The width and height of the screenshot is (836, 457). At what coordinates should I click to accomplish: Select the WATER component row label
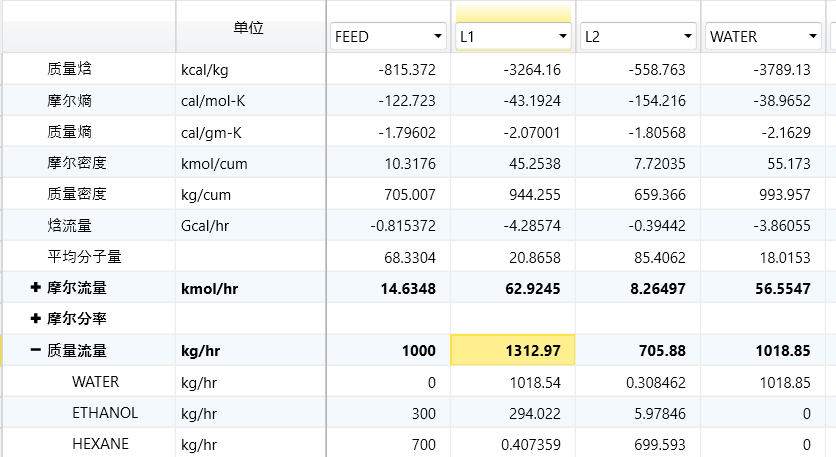click(95, 381)
